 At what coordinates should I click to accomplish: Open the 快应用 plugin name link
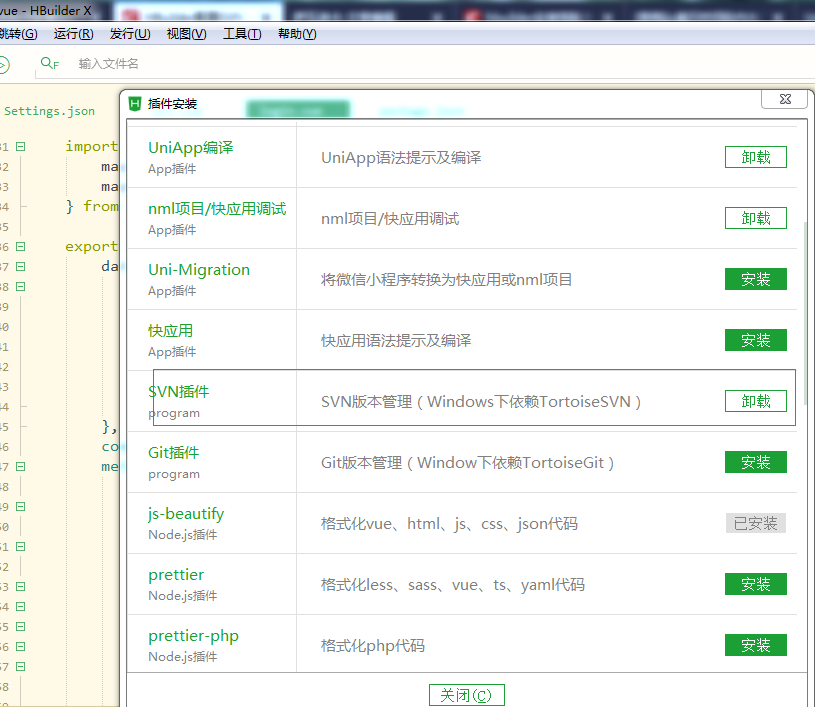(170, 331)
